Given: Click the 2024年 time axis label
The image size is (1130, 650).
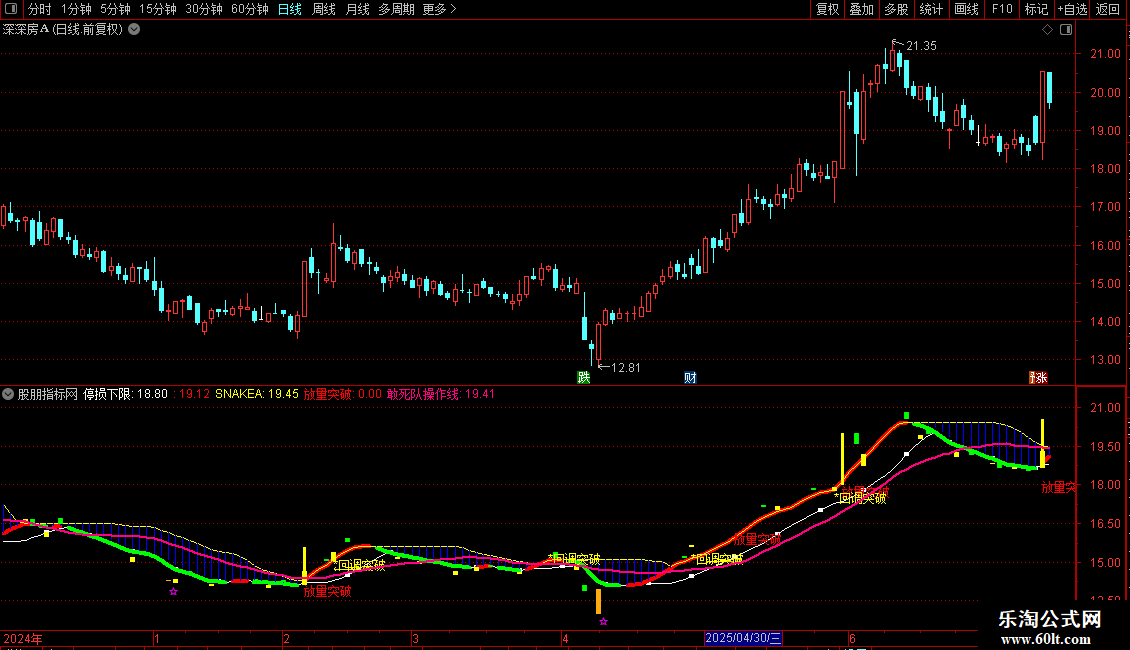Looking at the screenshot, I should [x=23, y=638].
